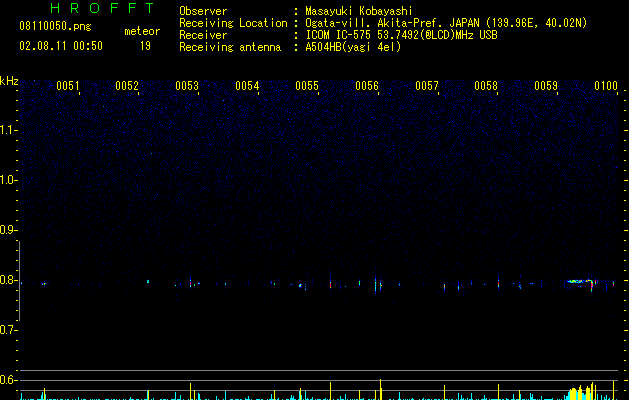
Task: Click the A504HB(yagi 4el) antenna value
Action: (x=353, y=47)
